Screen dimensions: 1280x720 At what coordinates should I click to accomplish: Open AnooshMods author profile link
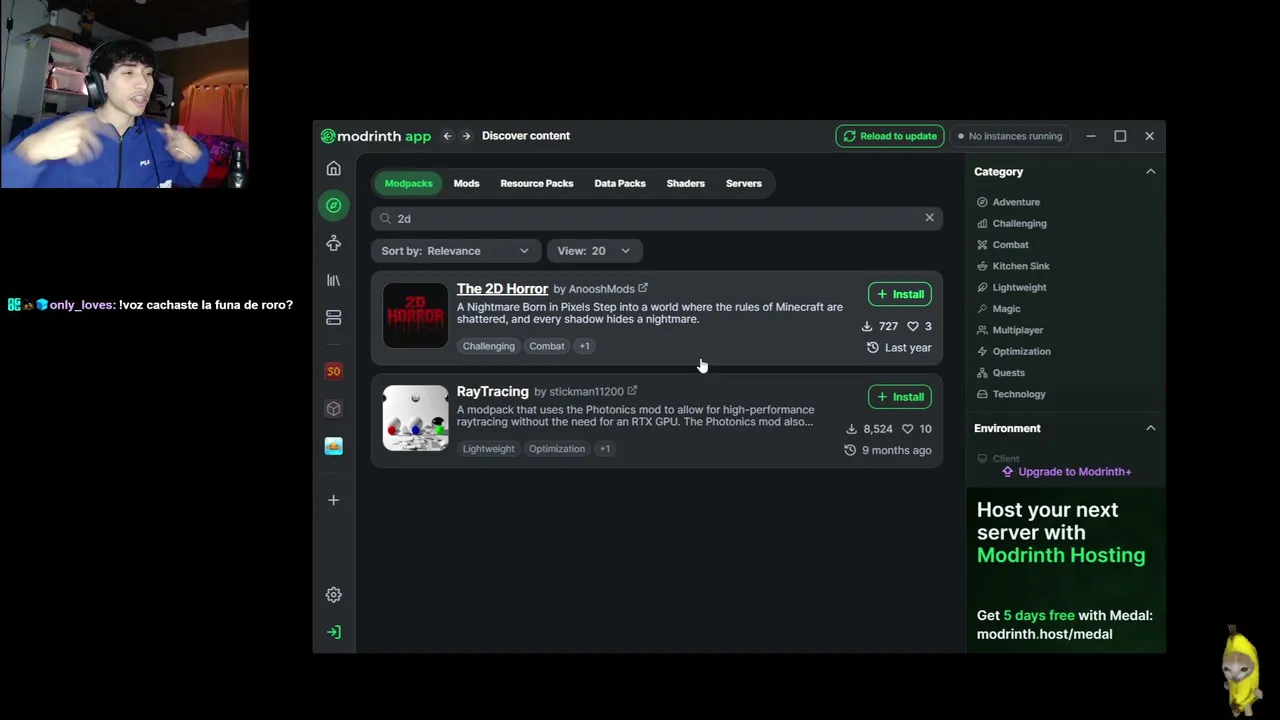coord(602,289)
